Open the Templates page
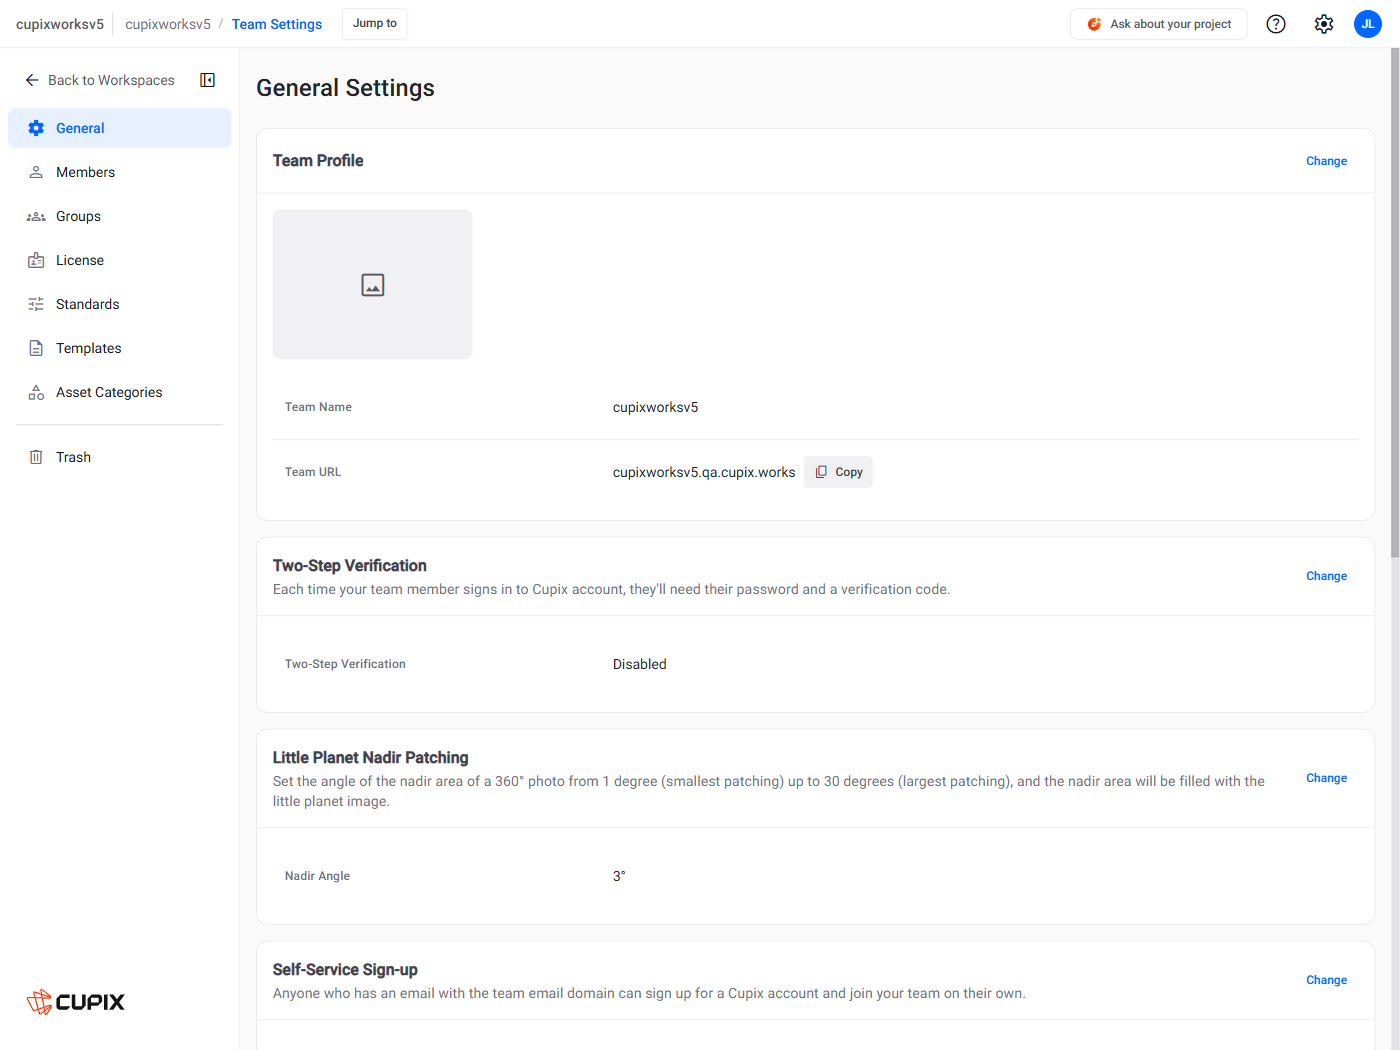Viewport: 1400px width, 1050px height. click(120, 348)
